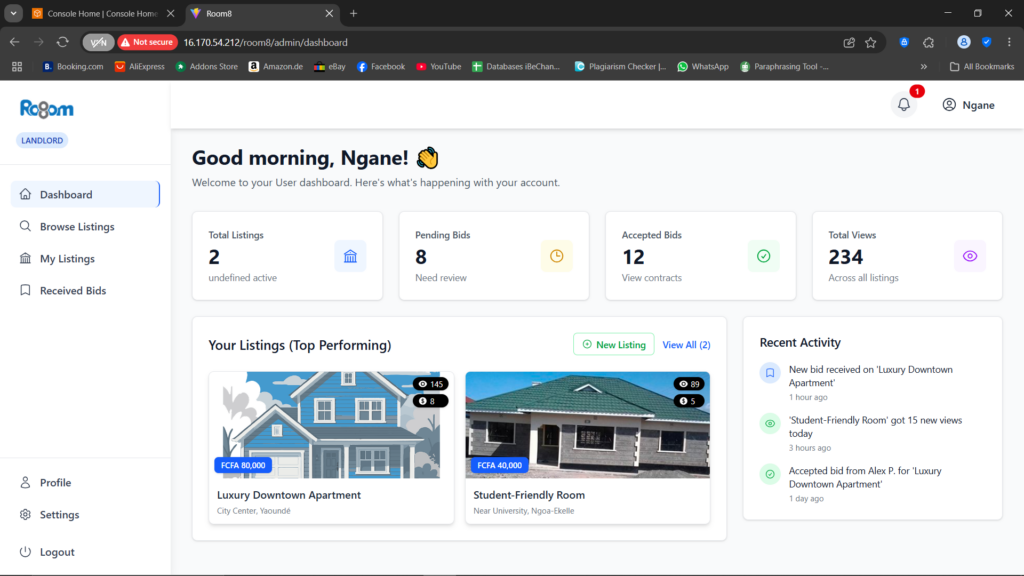1024x576 pixels.
Task: Open the Amazon.de bookmark
Action: pyautogui.click(x=276, y=67)
